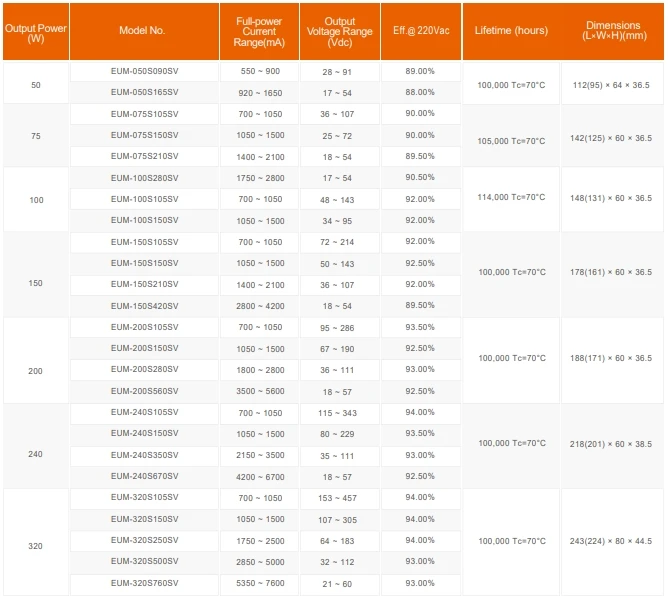Select the EUM-200S560SV model cell

pos(144,392)
